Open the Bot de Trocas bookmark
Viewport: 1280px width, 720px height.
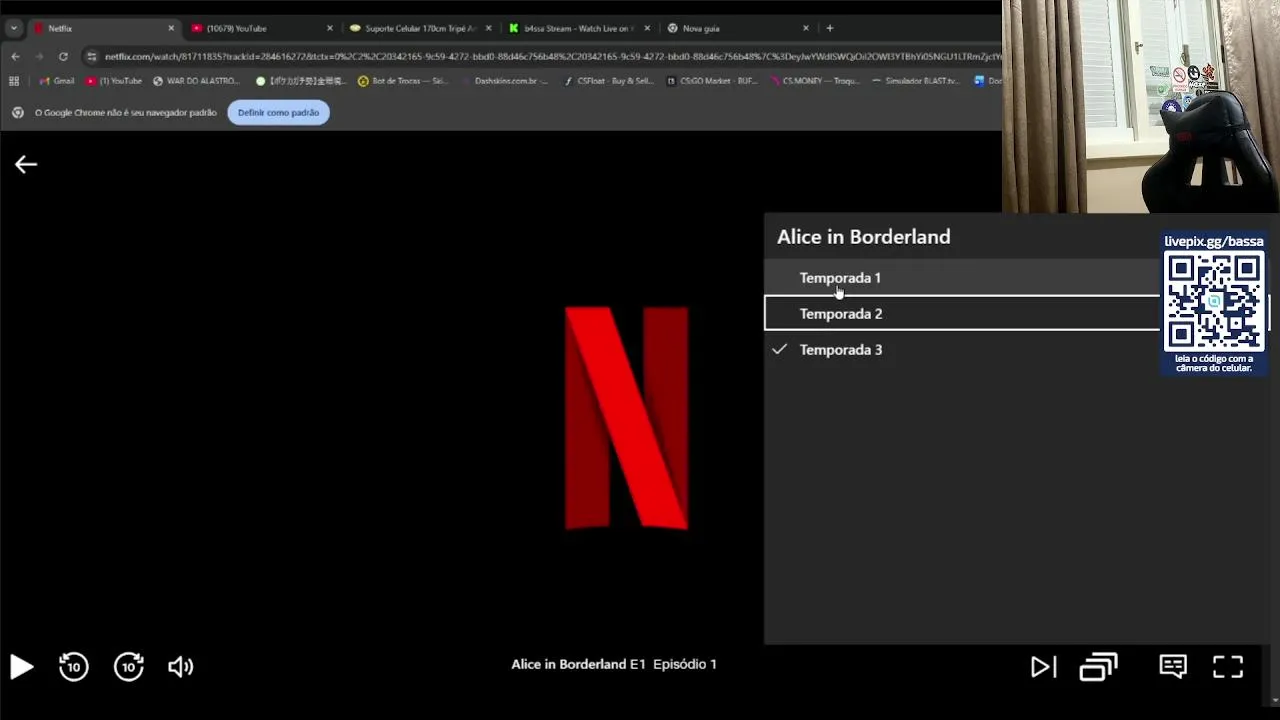pos(403,81)
